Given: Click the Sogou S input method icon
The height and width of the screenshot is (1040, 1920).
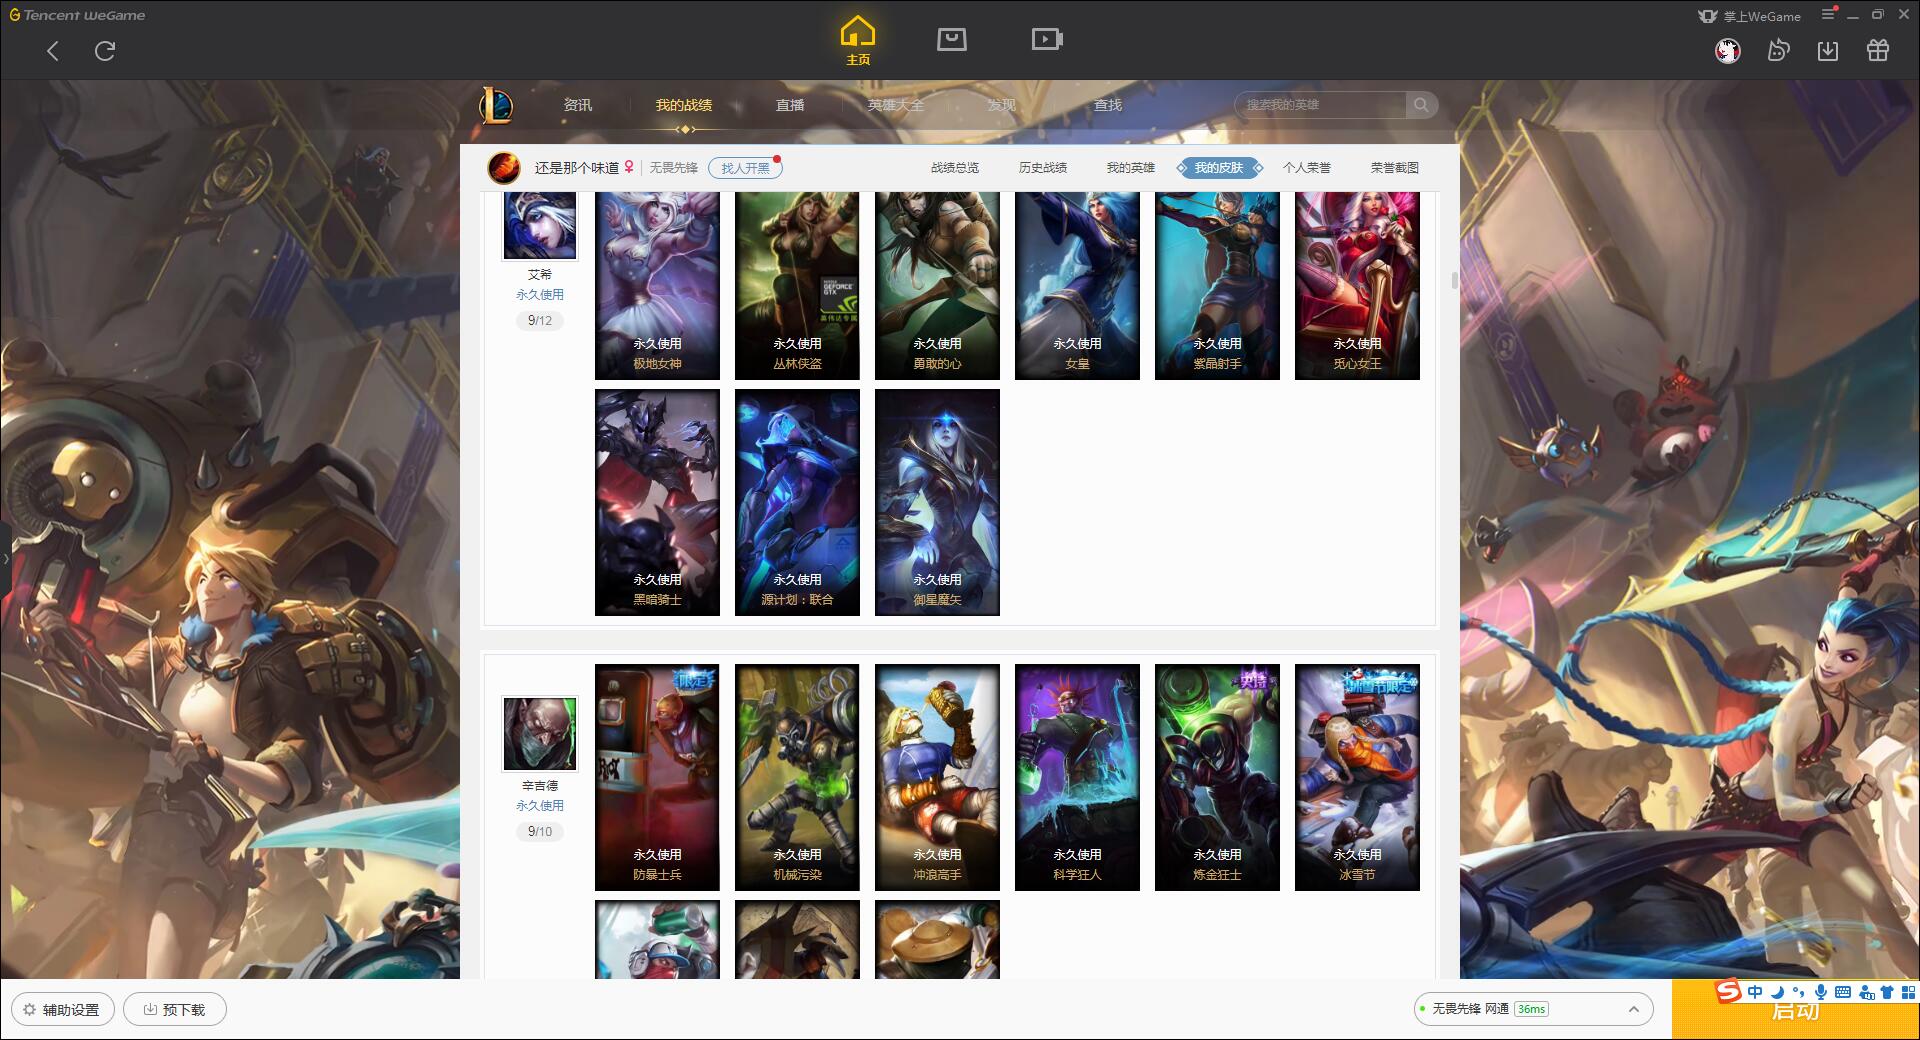Looking at the screenshot, I should (x=1729, y=991).
